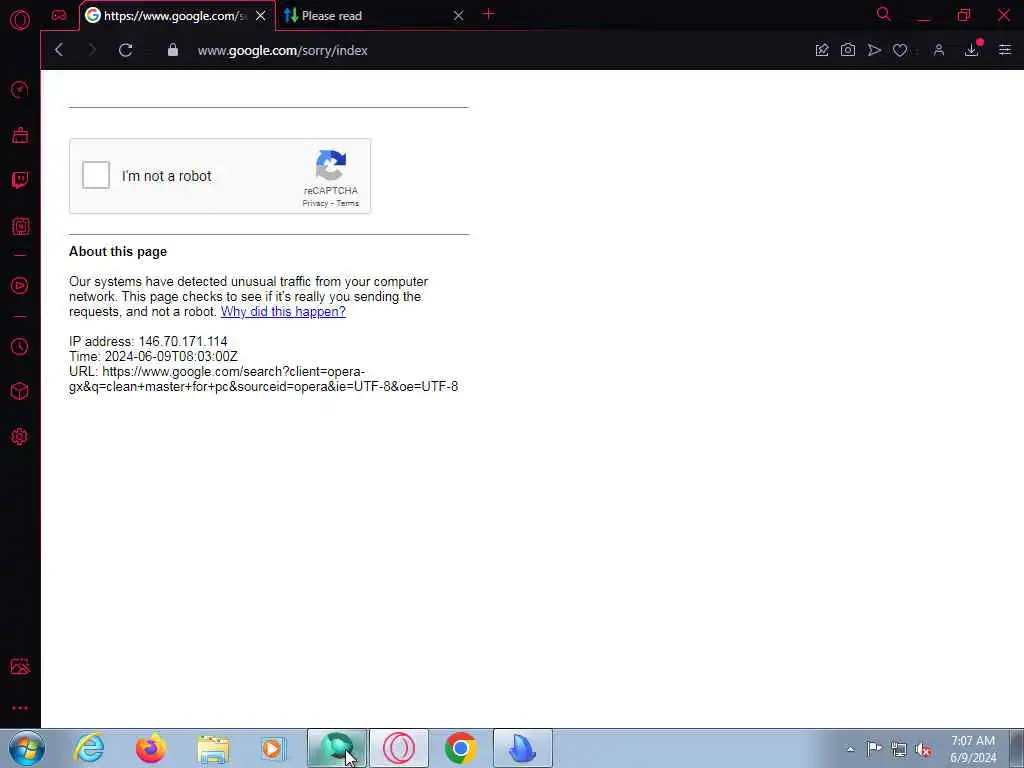Open the muted volume tray icon
The image size is (1024, 768).
(x=923, y=749)
